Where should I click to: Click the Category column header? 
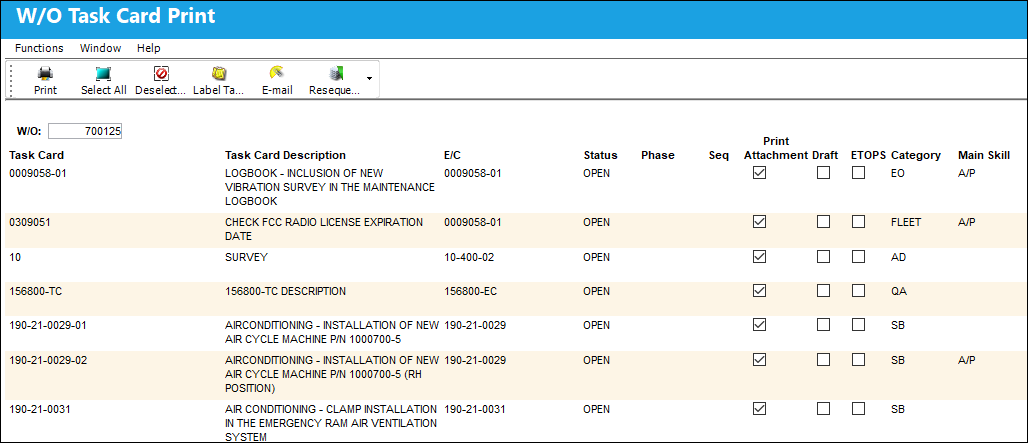click(x=916, y=155)
